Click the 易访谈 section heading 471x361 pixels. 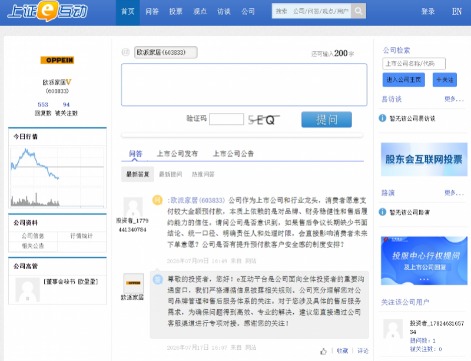[391, 99]
